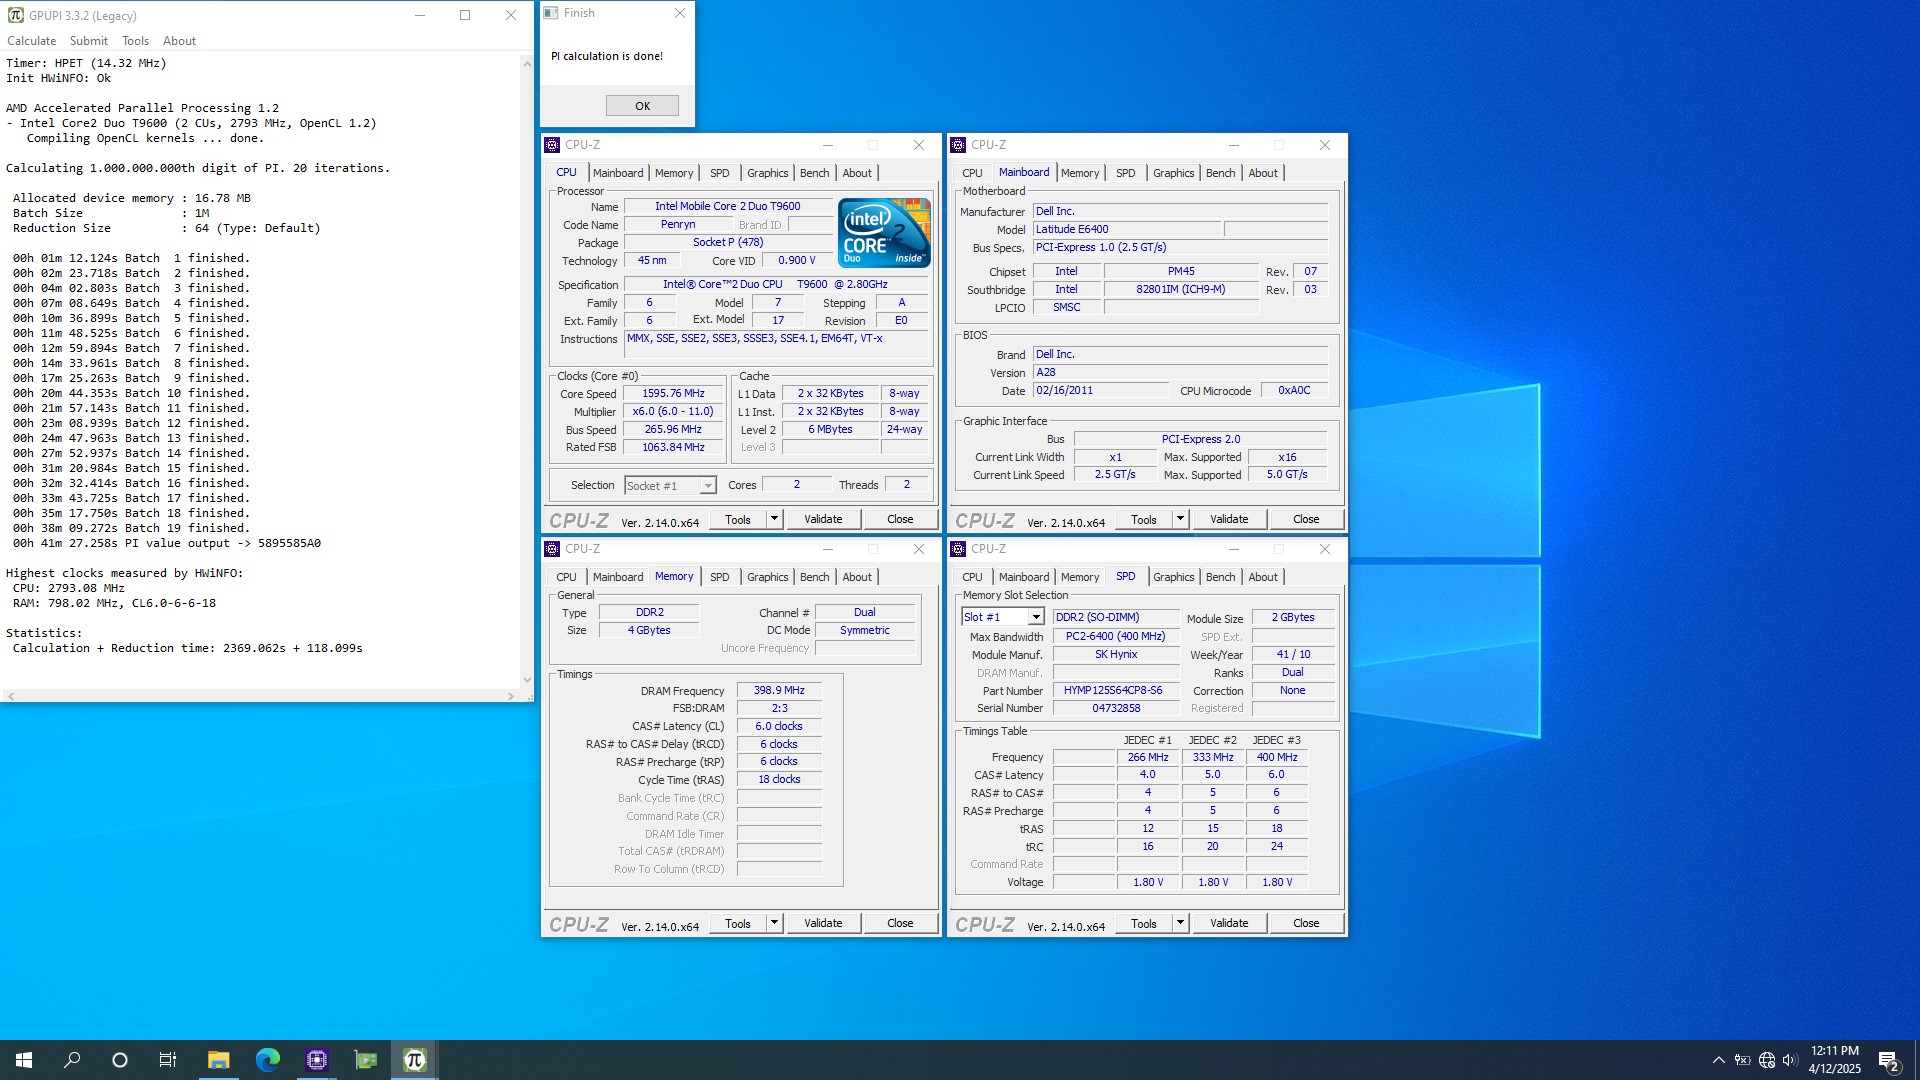Open network globe icon in system tray
The image size is (1920, 1080).
1767,1060
